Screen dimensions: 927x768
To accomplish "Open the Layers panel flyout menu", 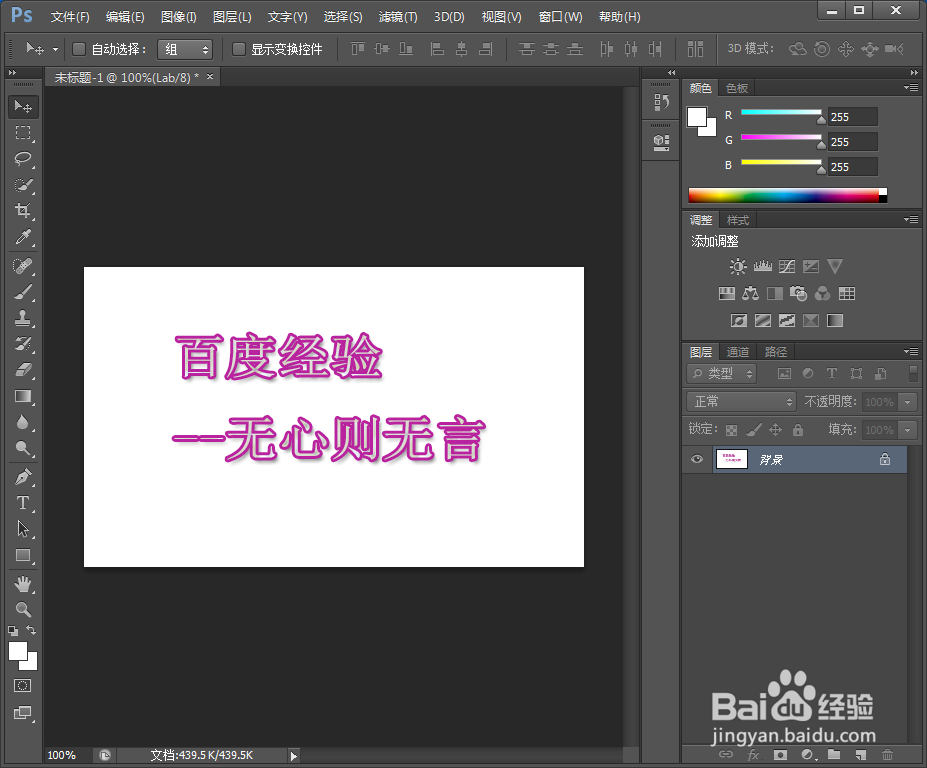I will click(911, 351).
